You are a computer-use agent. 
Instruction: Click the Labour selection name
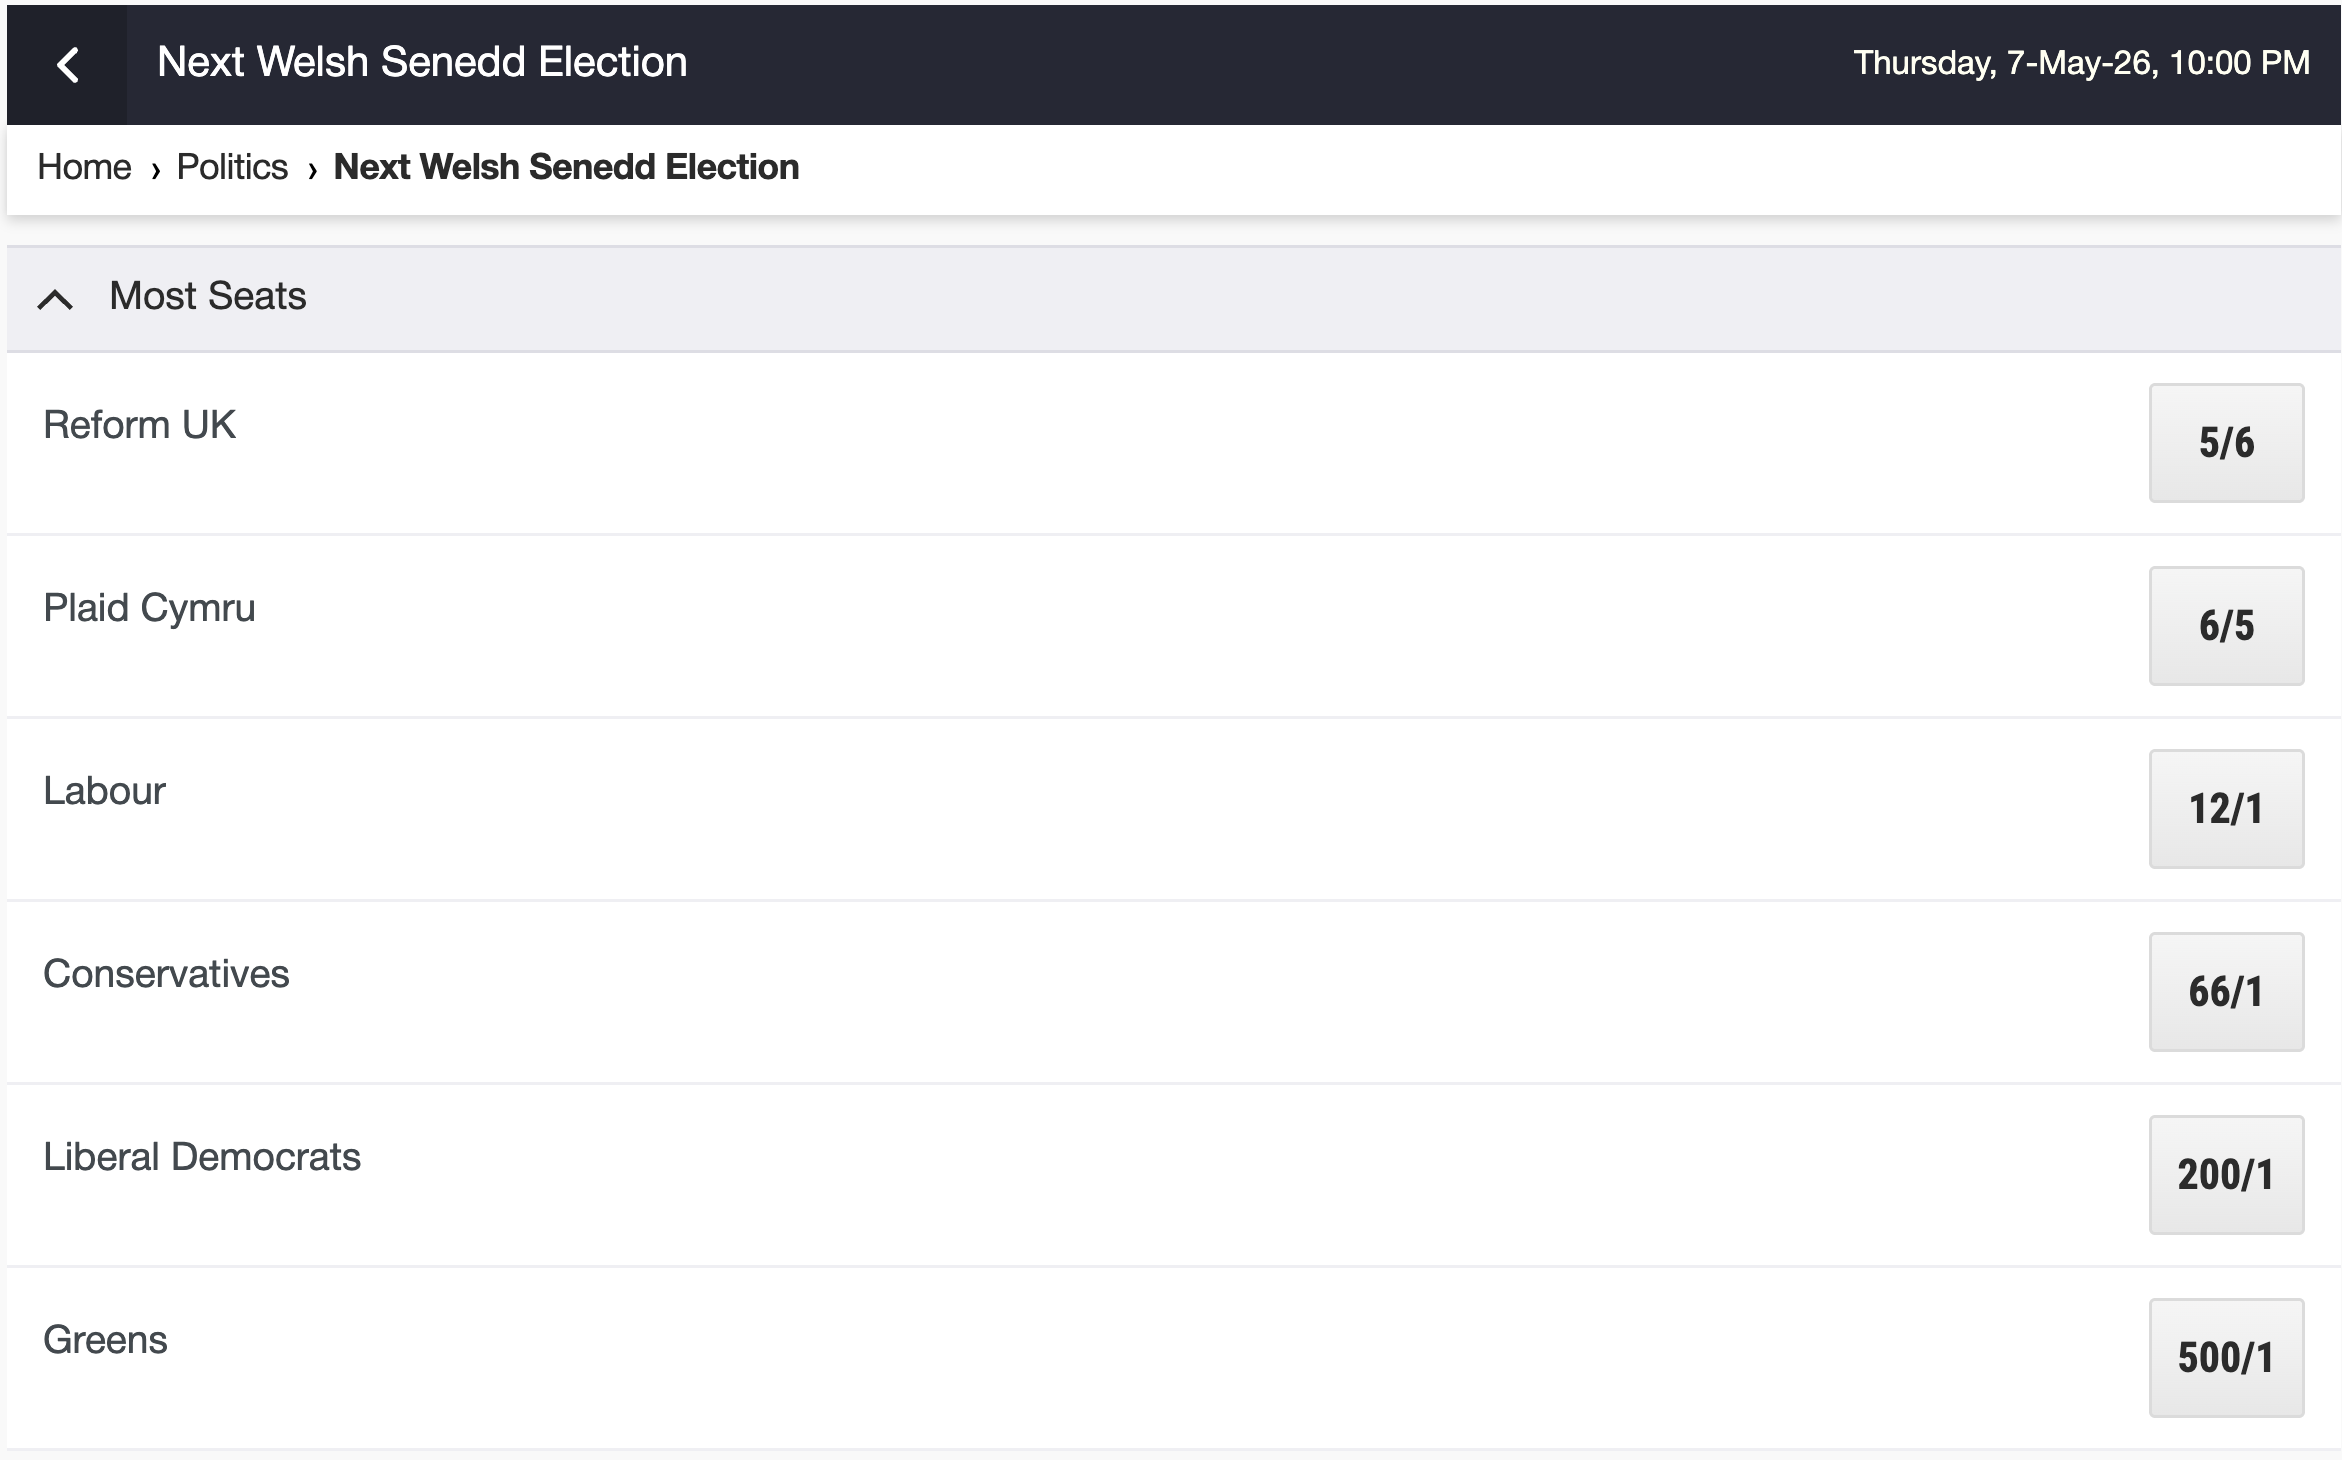tap(104, 791)
